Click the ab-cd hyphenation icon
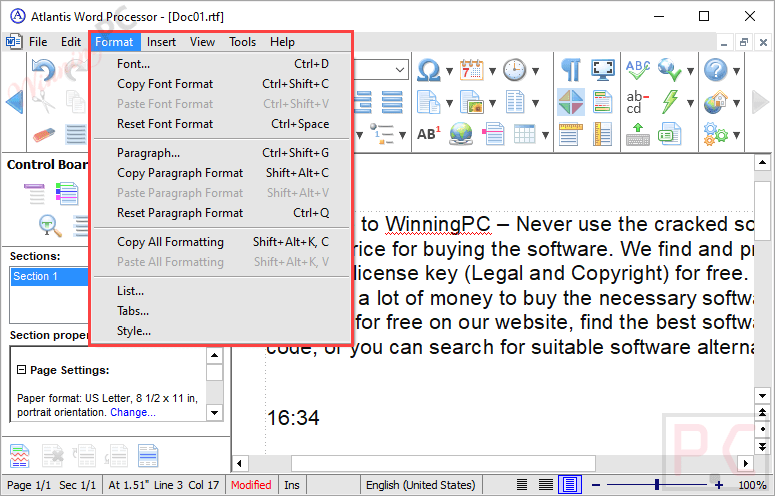This screenshot has height=496, width=775. [638, 102]
